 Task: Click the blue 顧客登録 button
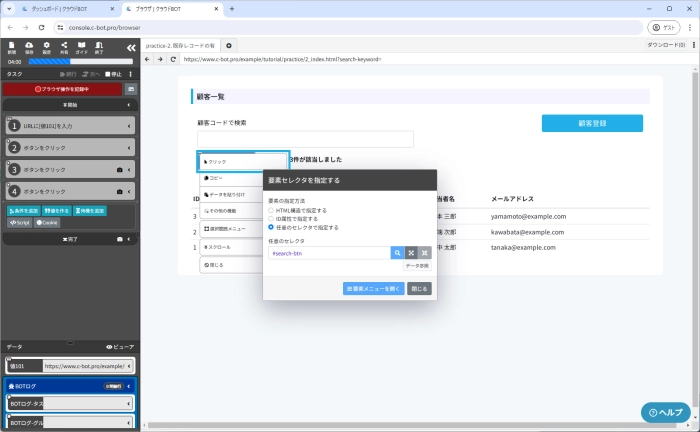(x=592, y=123)
